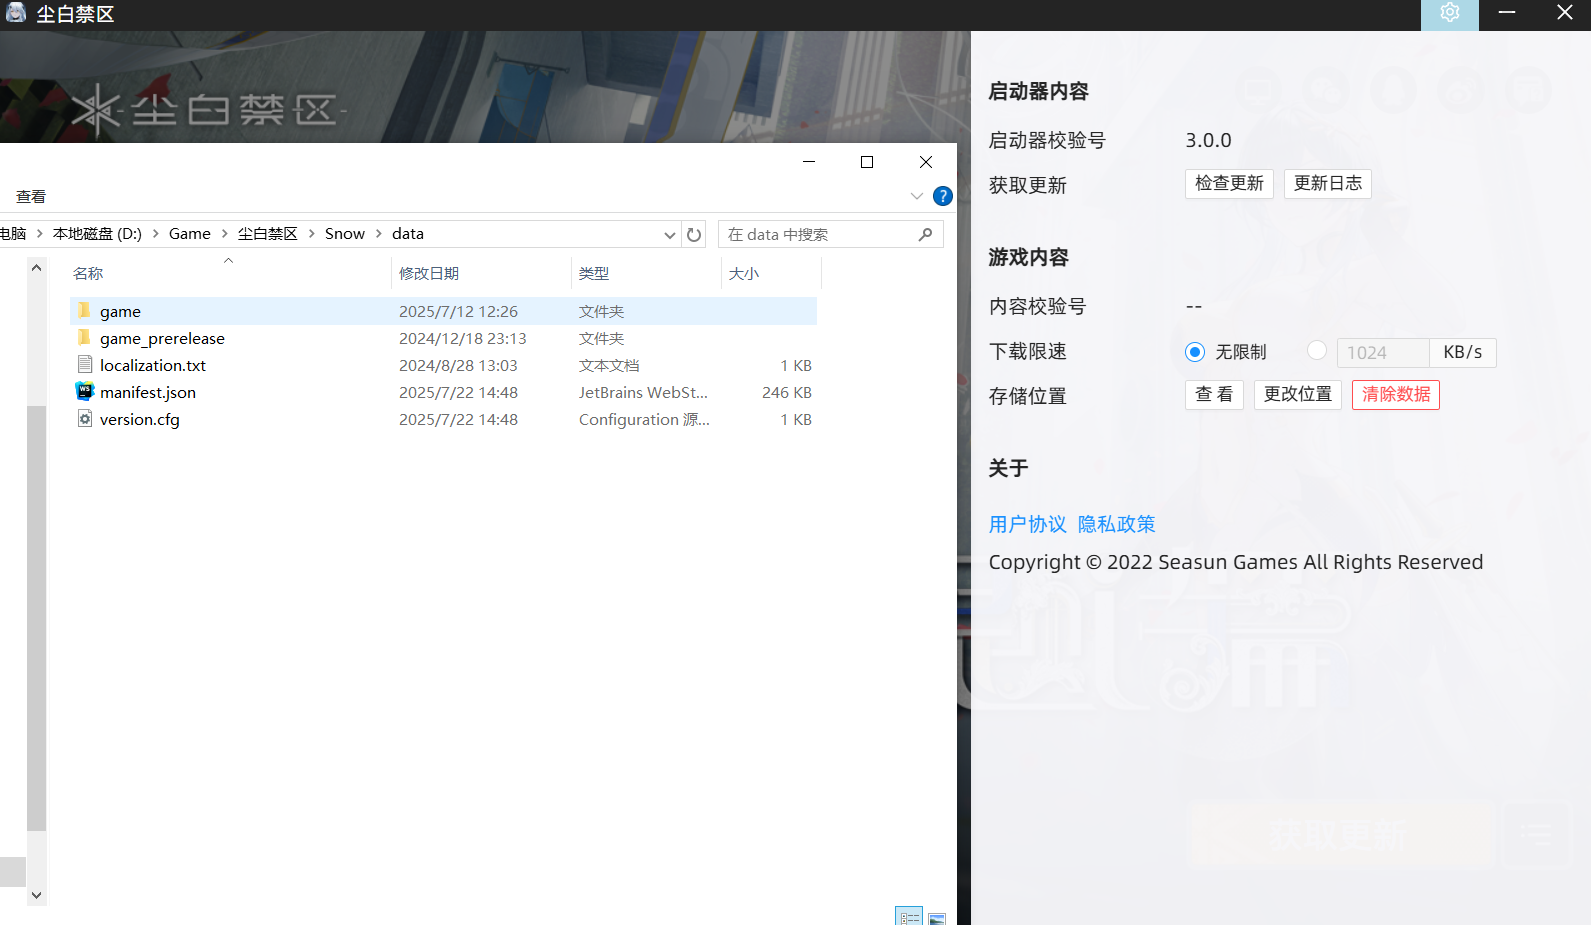
Task: Click the 查看 storage location button
Action: [1214, 395]
